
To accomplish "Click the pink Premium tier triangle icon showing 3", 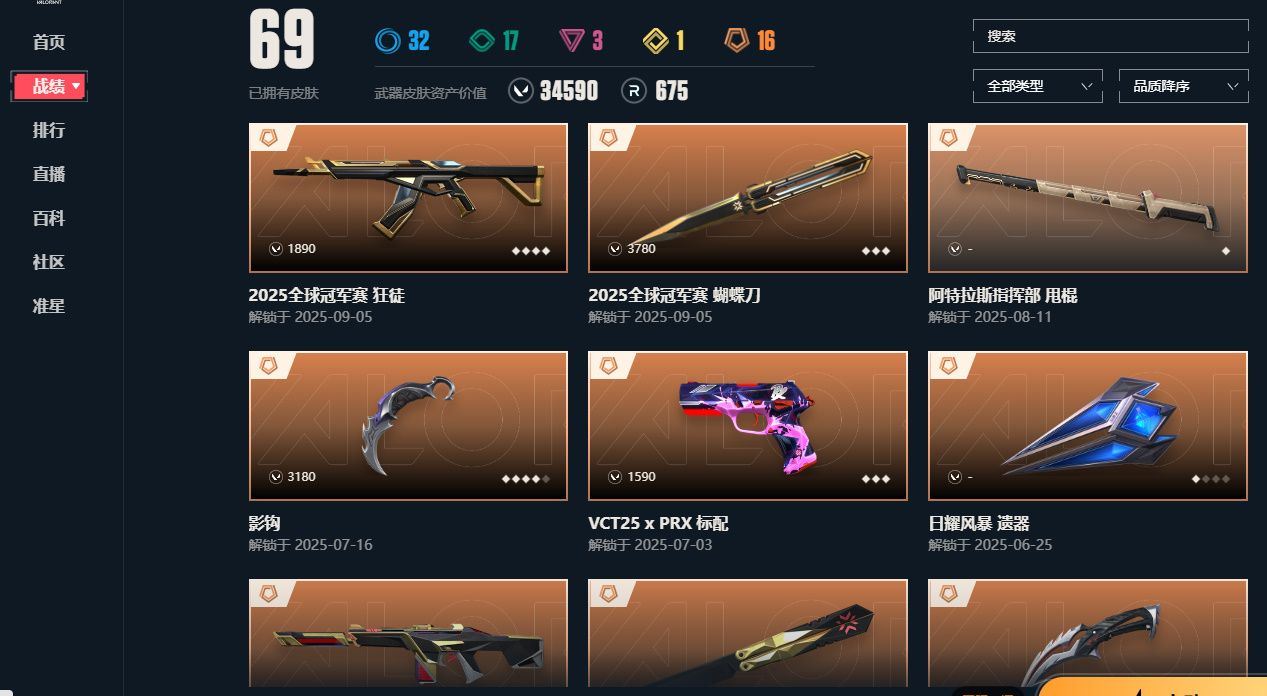I will point(571,41).
